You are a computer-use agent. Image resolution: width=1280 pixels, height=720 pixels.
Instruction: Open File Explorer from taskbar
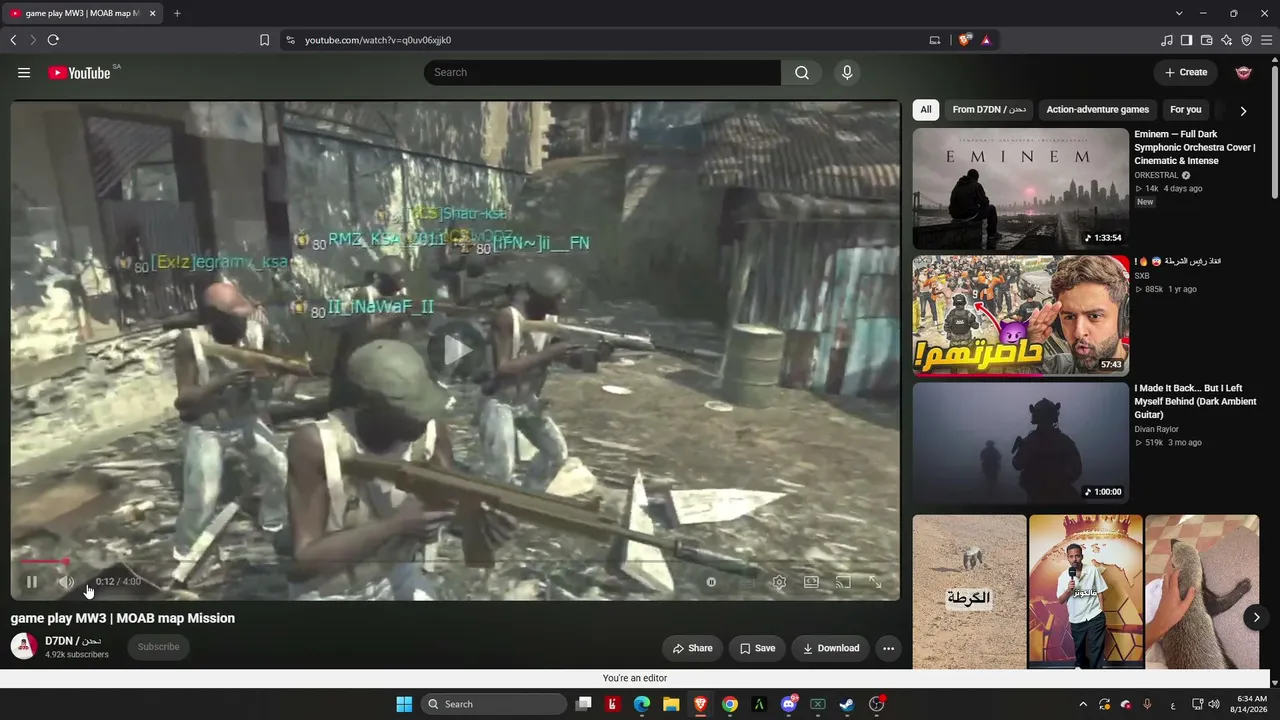click(x=671, y=704)
